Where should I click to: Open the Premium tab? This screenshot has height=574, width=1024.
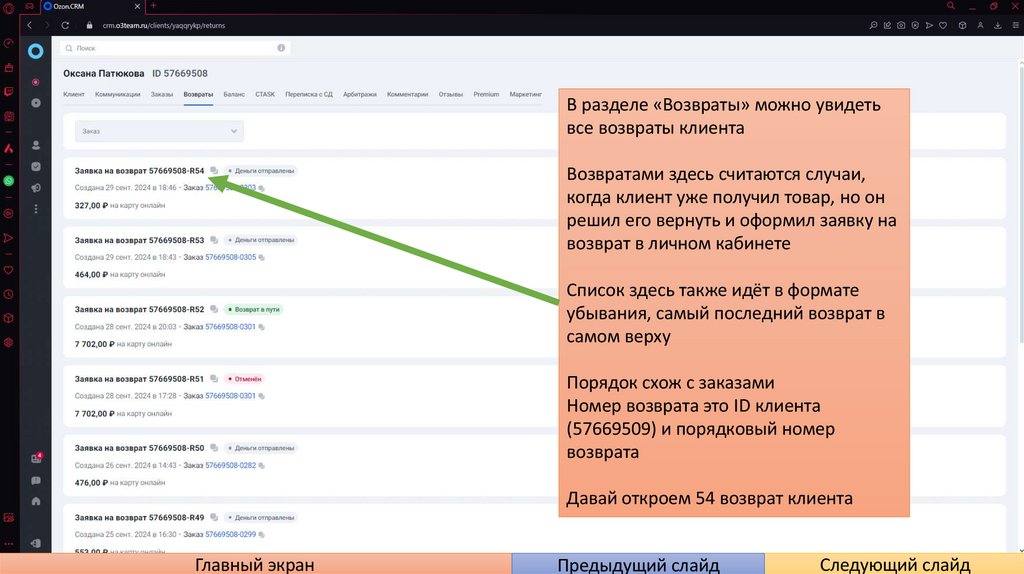pos(486,94)
